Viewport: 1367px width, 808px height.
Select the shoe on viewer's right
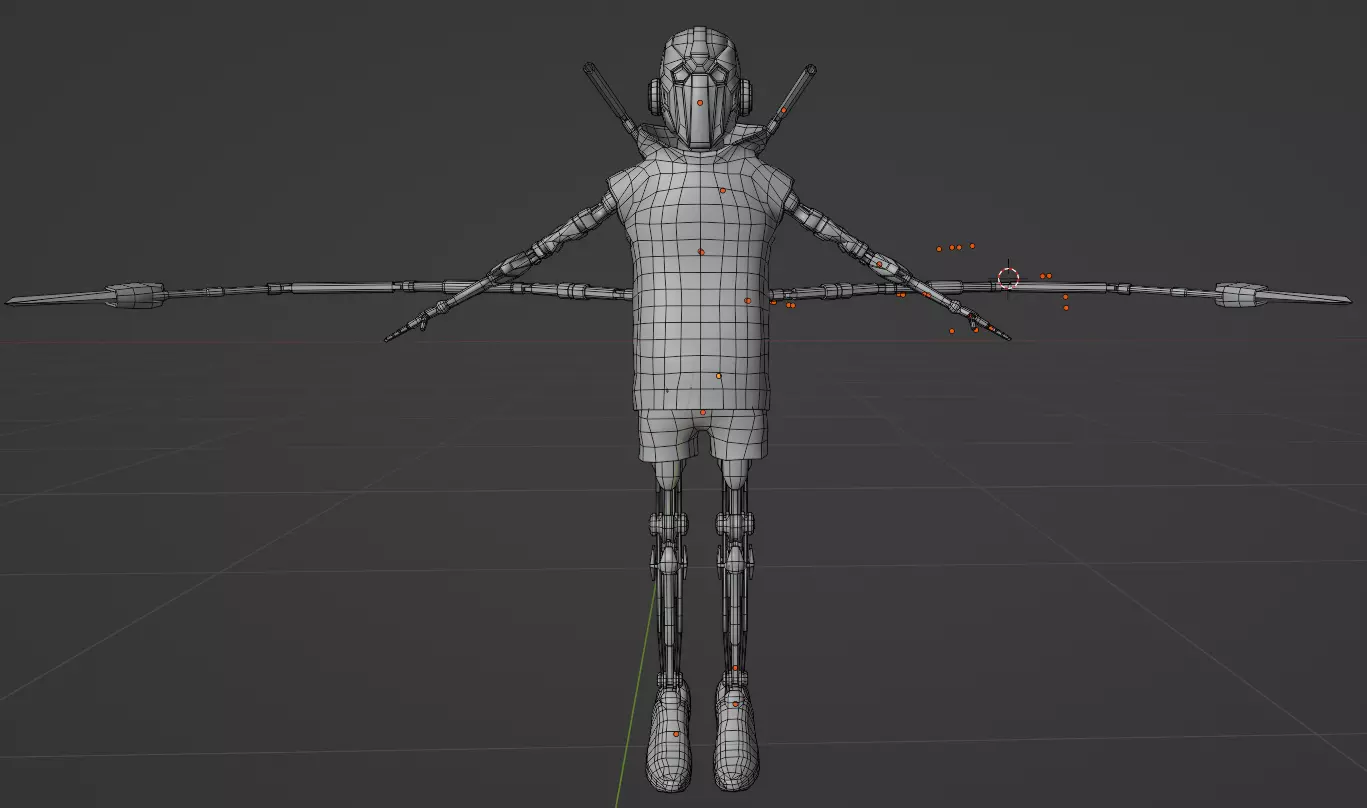click(x=736, y=735)
